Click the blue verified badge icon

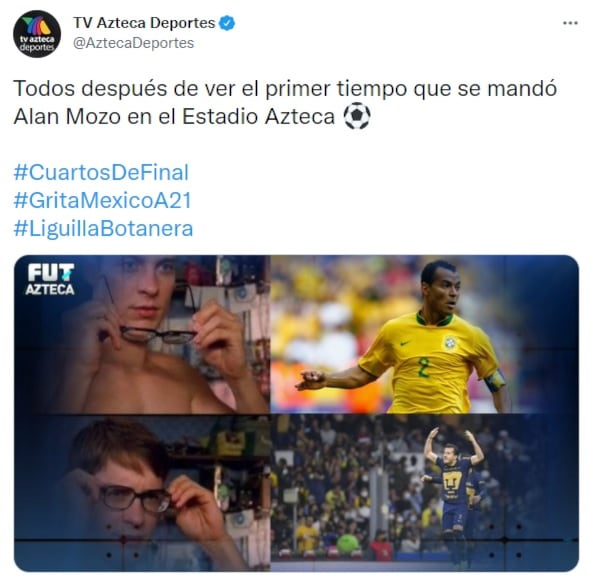tap(227, 23)
